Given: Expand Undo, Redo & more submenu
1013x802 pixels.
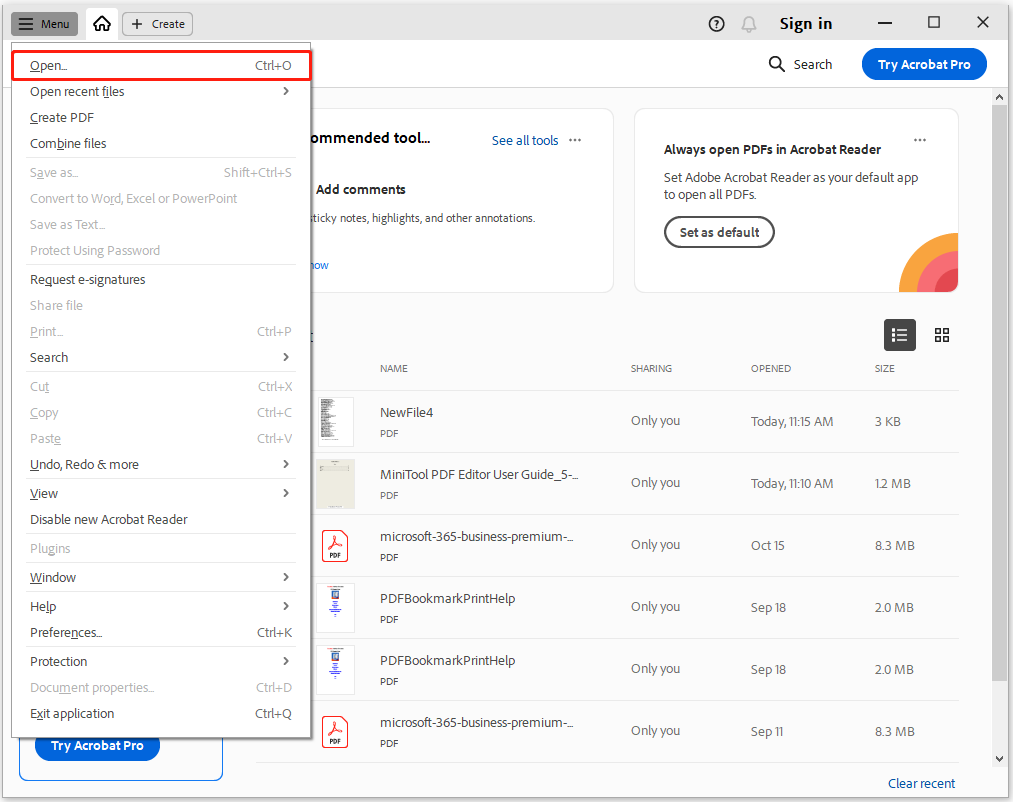Looking at the screenshot, I should [161, 464].
